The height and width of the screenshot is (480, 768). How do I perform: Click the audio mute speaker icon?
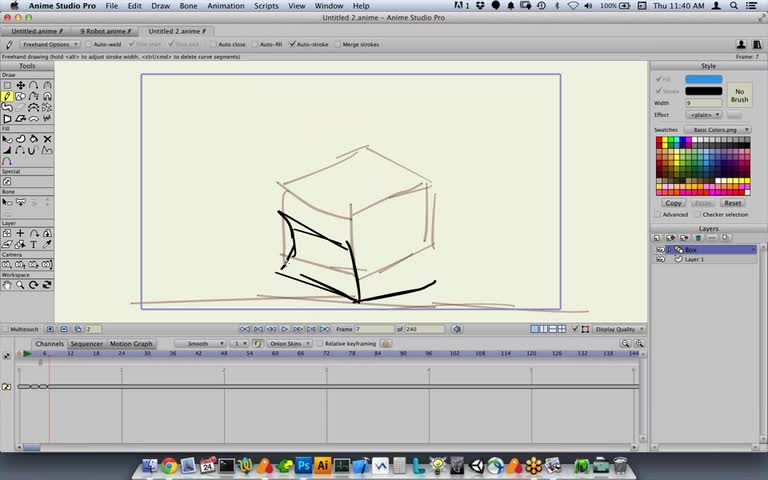coord(456,329)
